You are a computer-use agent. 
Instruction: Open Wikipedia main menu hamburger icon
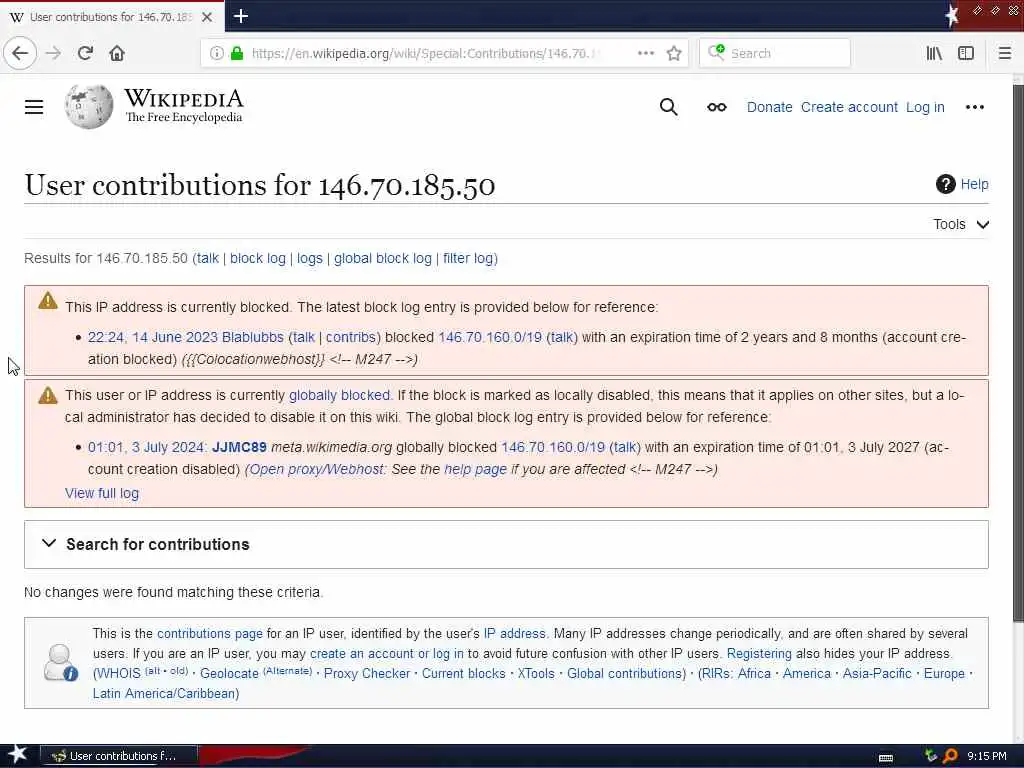pos(34,107)
